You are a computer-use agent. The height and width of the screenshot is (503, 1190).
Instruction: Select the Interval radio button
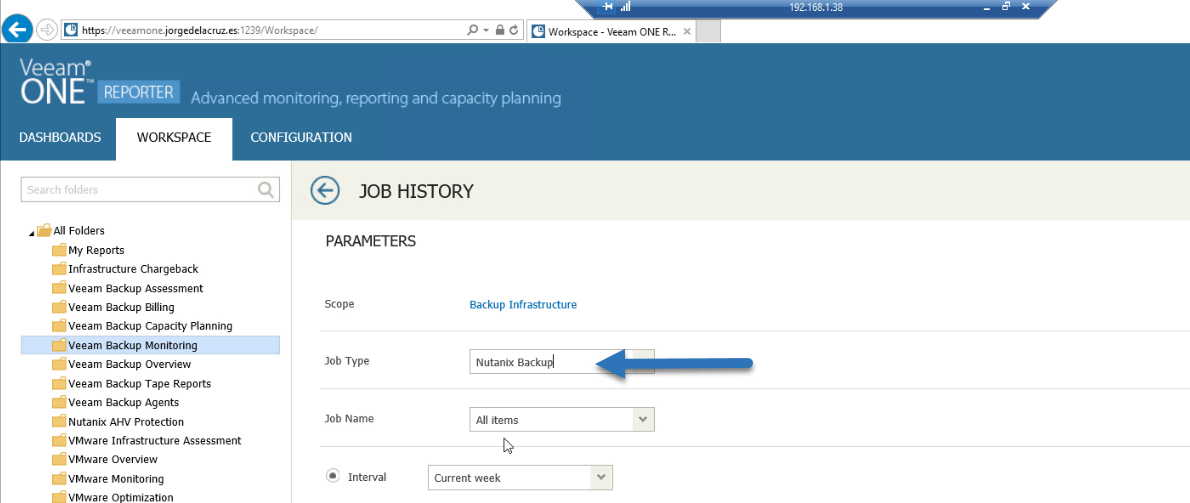[332, 476]
